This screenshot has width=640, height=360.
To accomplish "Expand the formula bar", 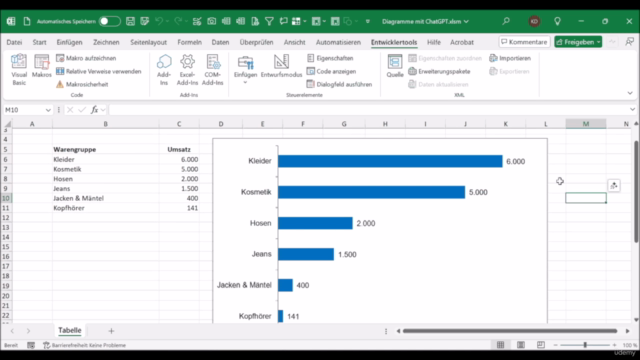I will pyautogui.click(x=632, y=109).
